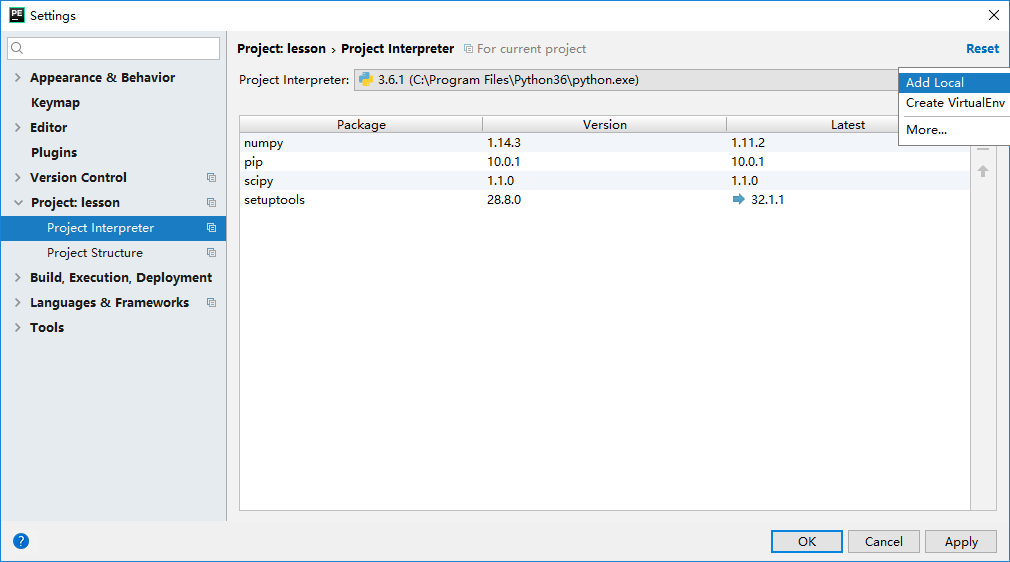
Task: Click the upgrade arrow icon beside the package table
Action: [983, 171]
